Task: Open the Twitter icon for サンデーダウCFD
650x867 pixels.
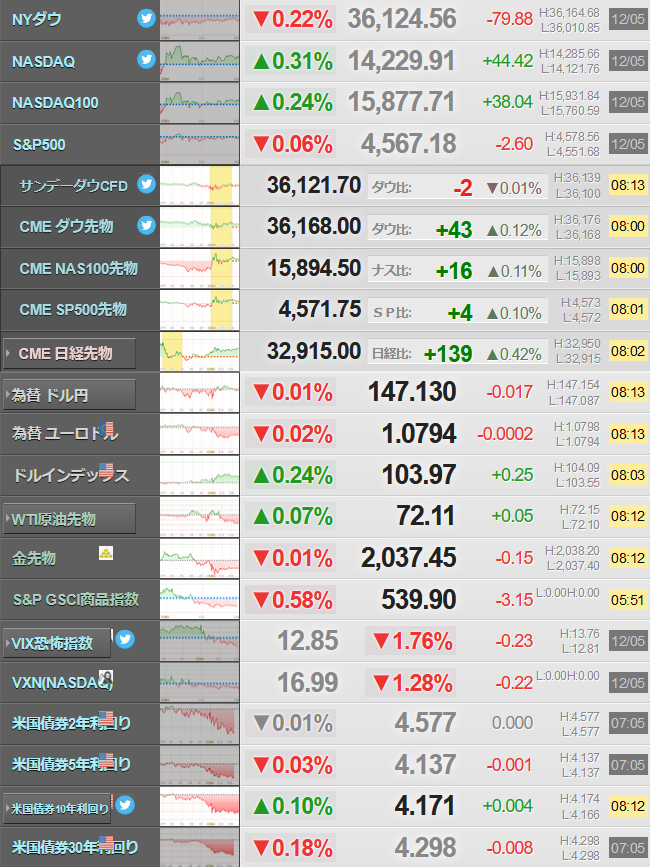Action: click(x=146, y=184)
